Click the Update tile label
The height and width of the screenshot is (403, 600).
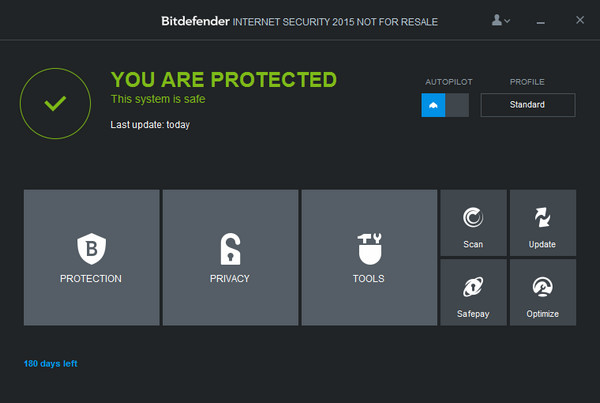(x=543, y=244)
